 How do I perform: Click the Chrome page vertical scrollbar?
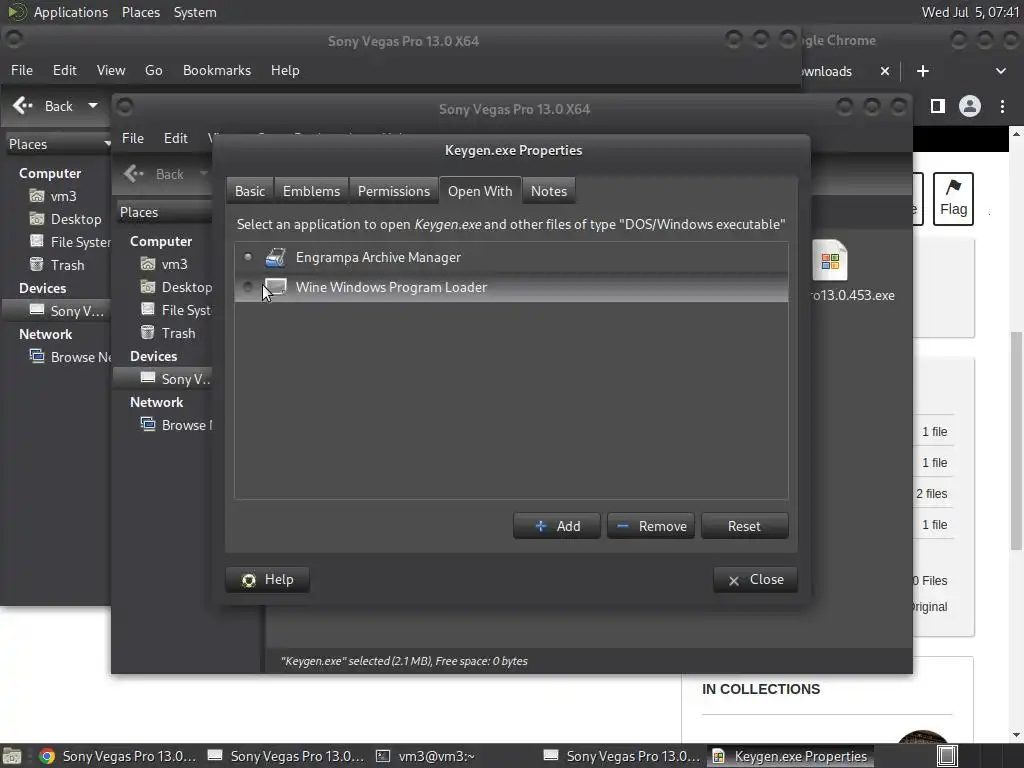pyautogui.click(x=1016, y=441)
